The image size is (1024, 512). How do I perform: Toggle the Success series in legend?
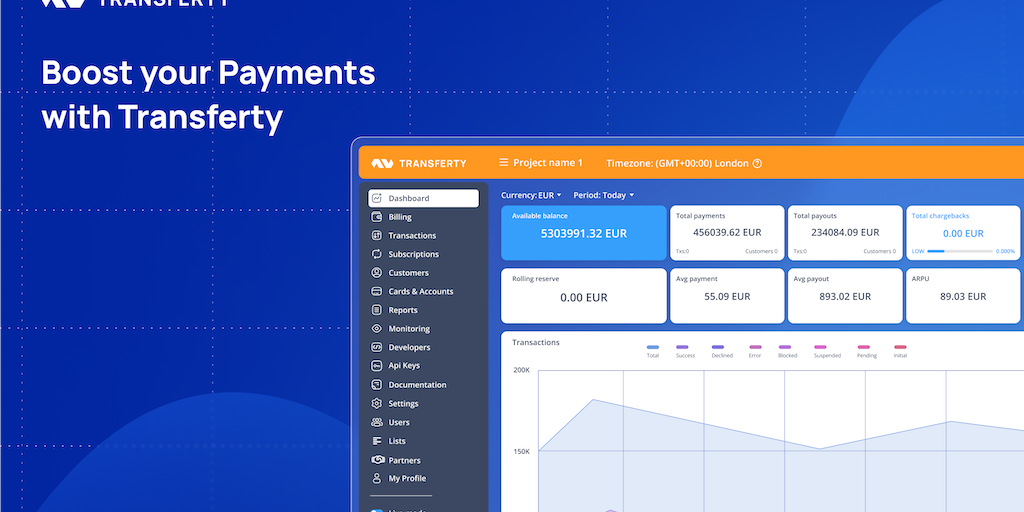point(685,351)
